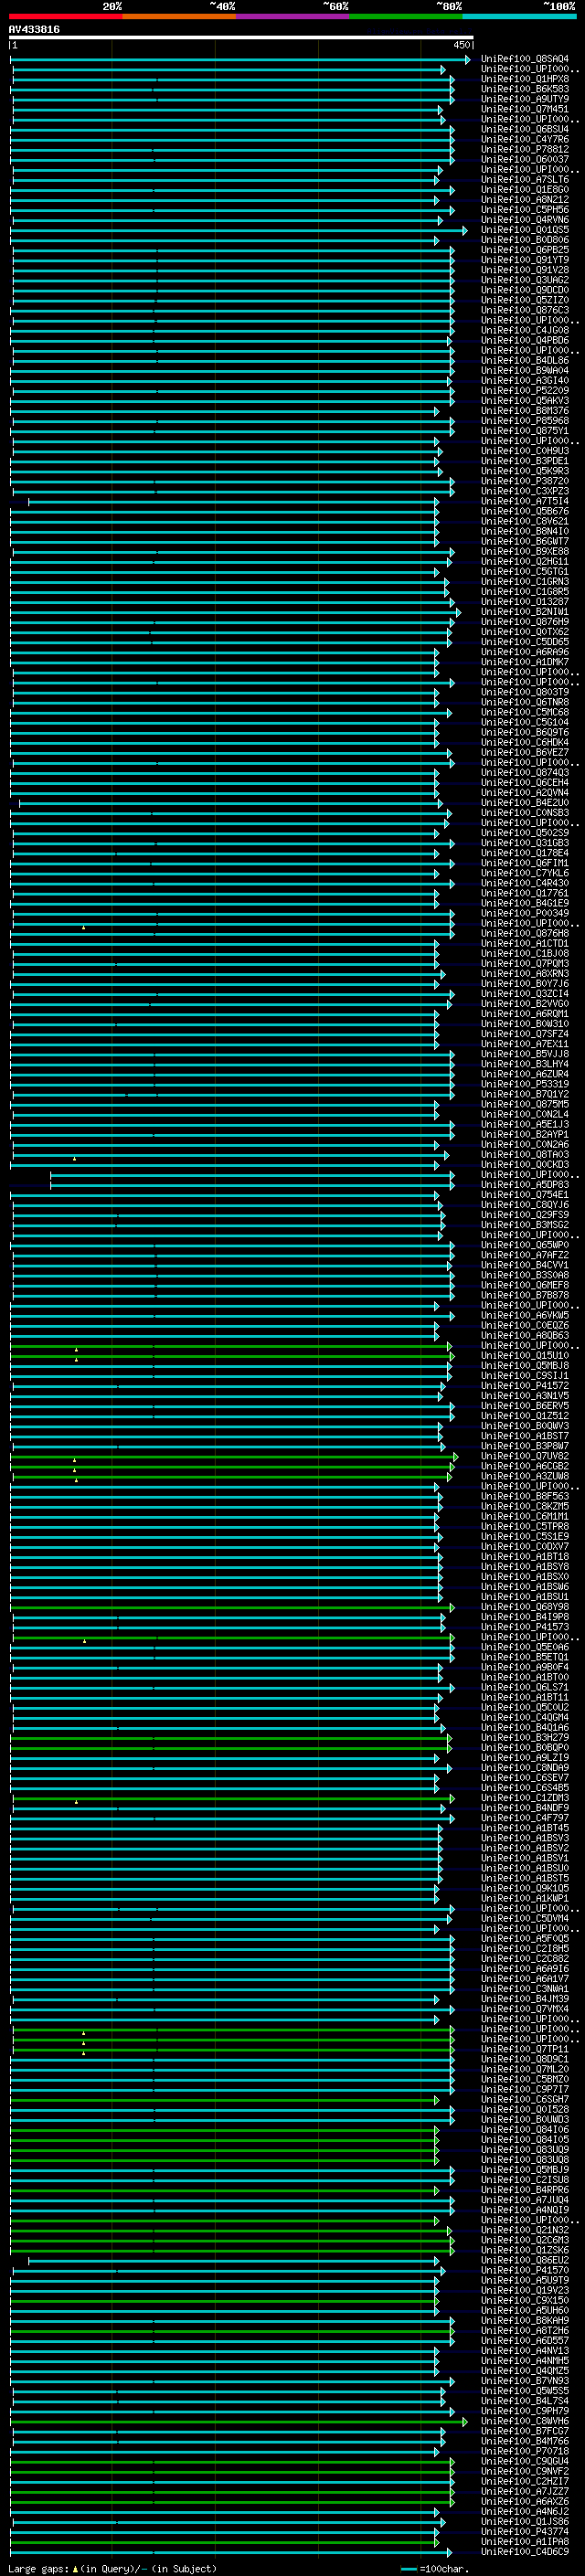Select hit label UniRef100_C5DD65

tap(525, 642)
